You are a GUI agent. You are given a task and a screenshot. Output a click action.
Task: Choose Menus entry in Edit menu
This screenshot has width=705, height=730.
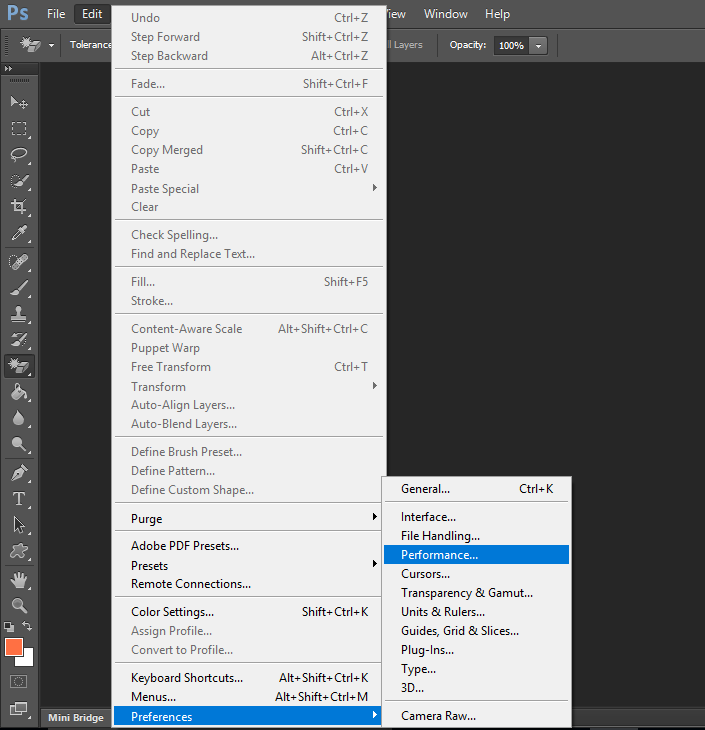(248, 697)
